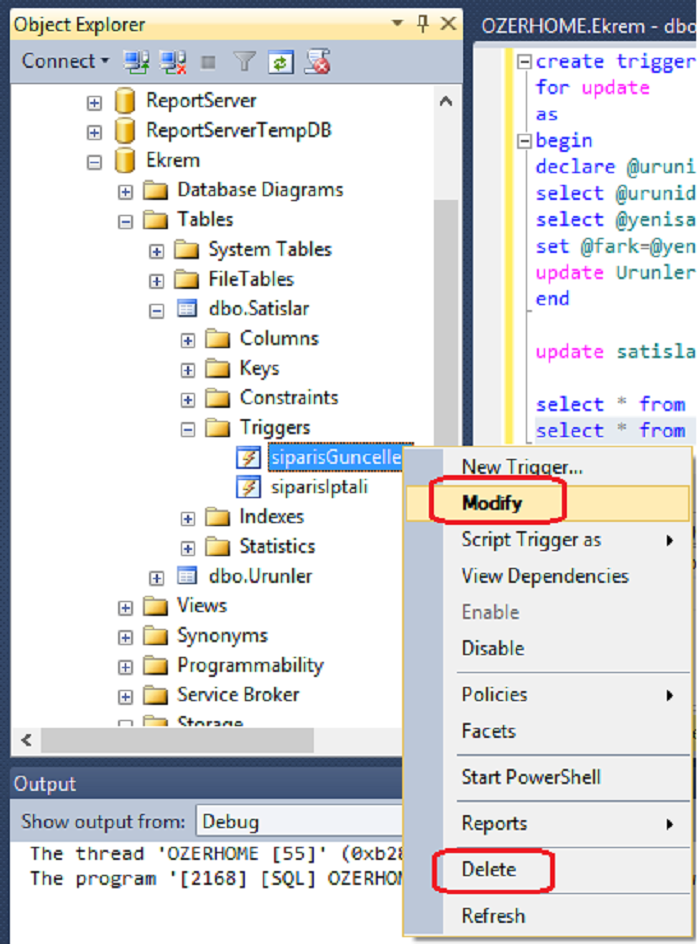Screen dimensions: 698x944
Task: Click the Ekrem database cylinder icon
Action: (x=125, y=160)
